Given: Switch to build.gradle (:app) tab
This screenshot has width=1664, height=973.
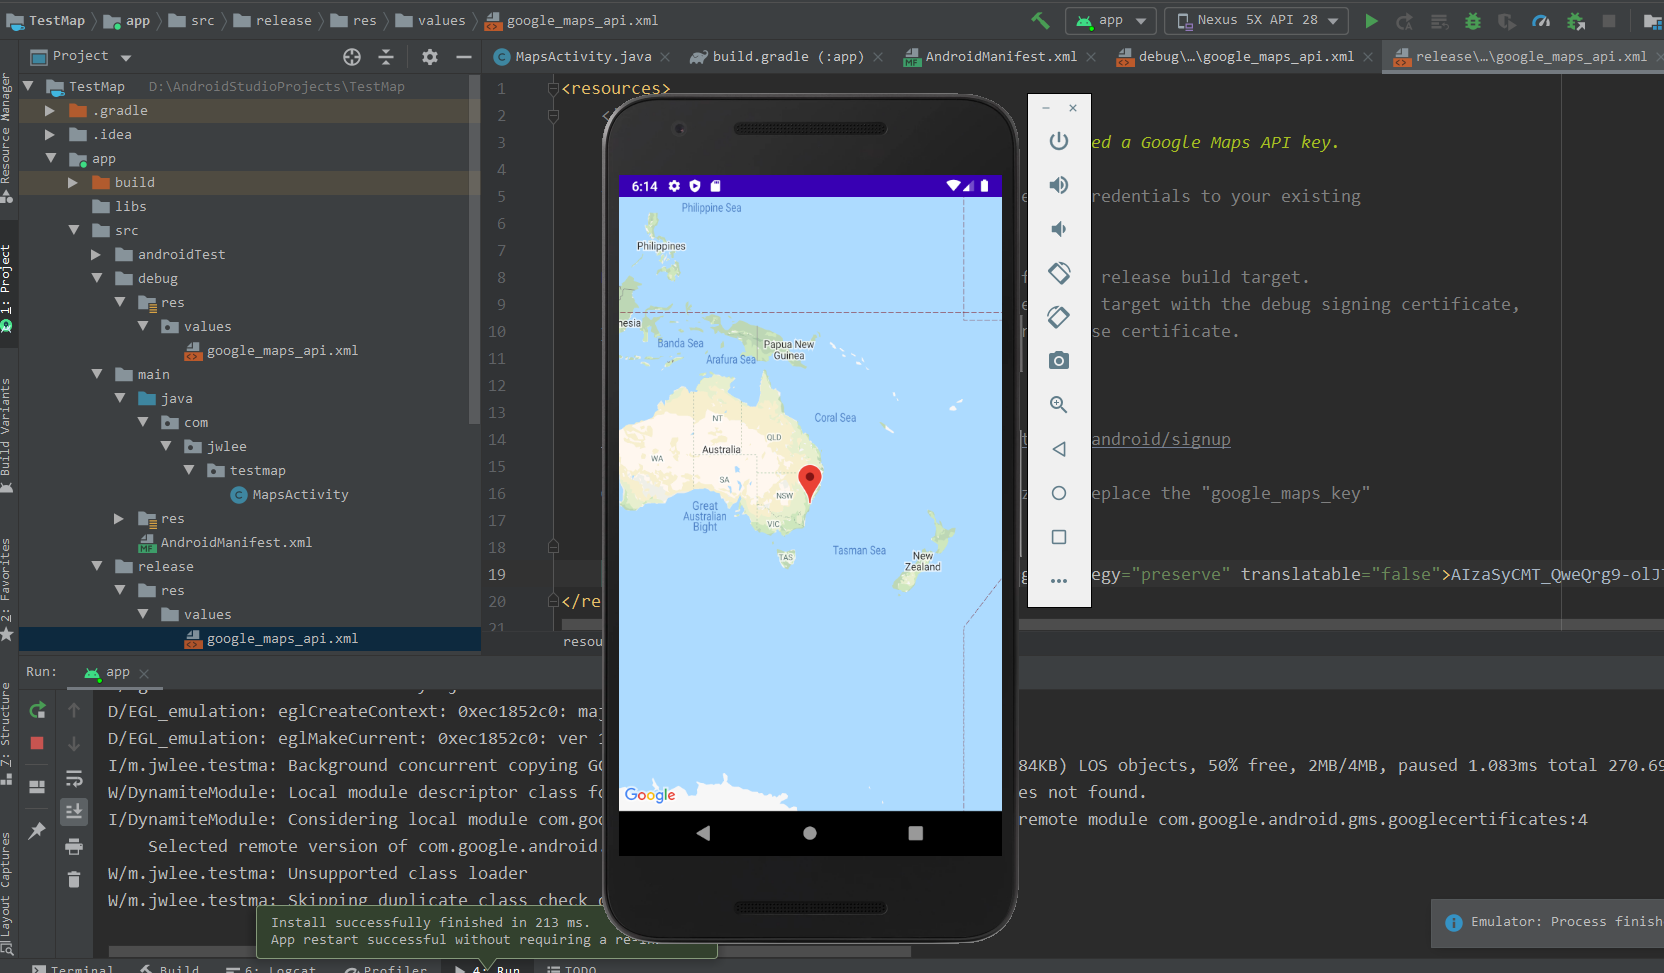Looking at the screenshot, I should pos(787,57).
